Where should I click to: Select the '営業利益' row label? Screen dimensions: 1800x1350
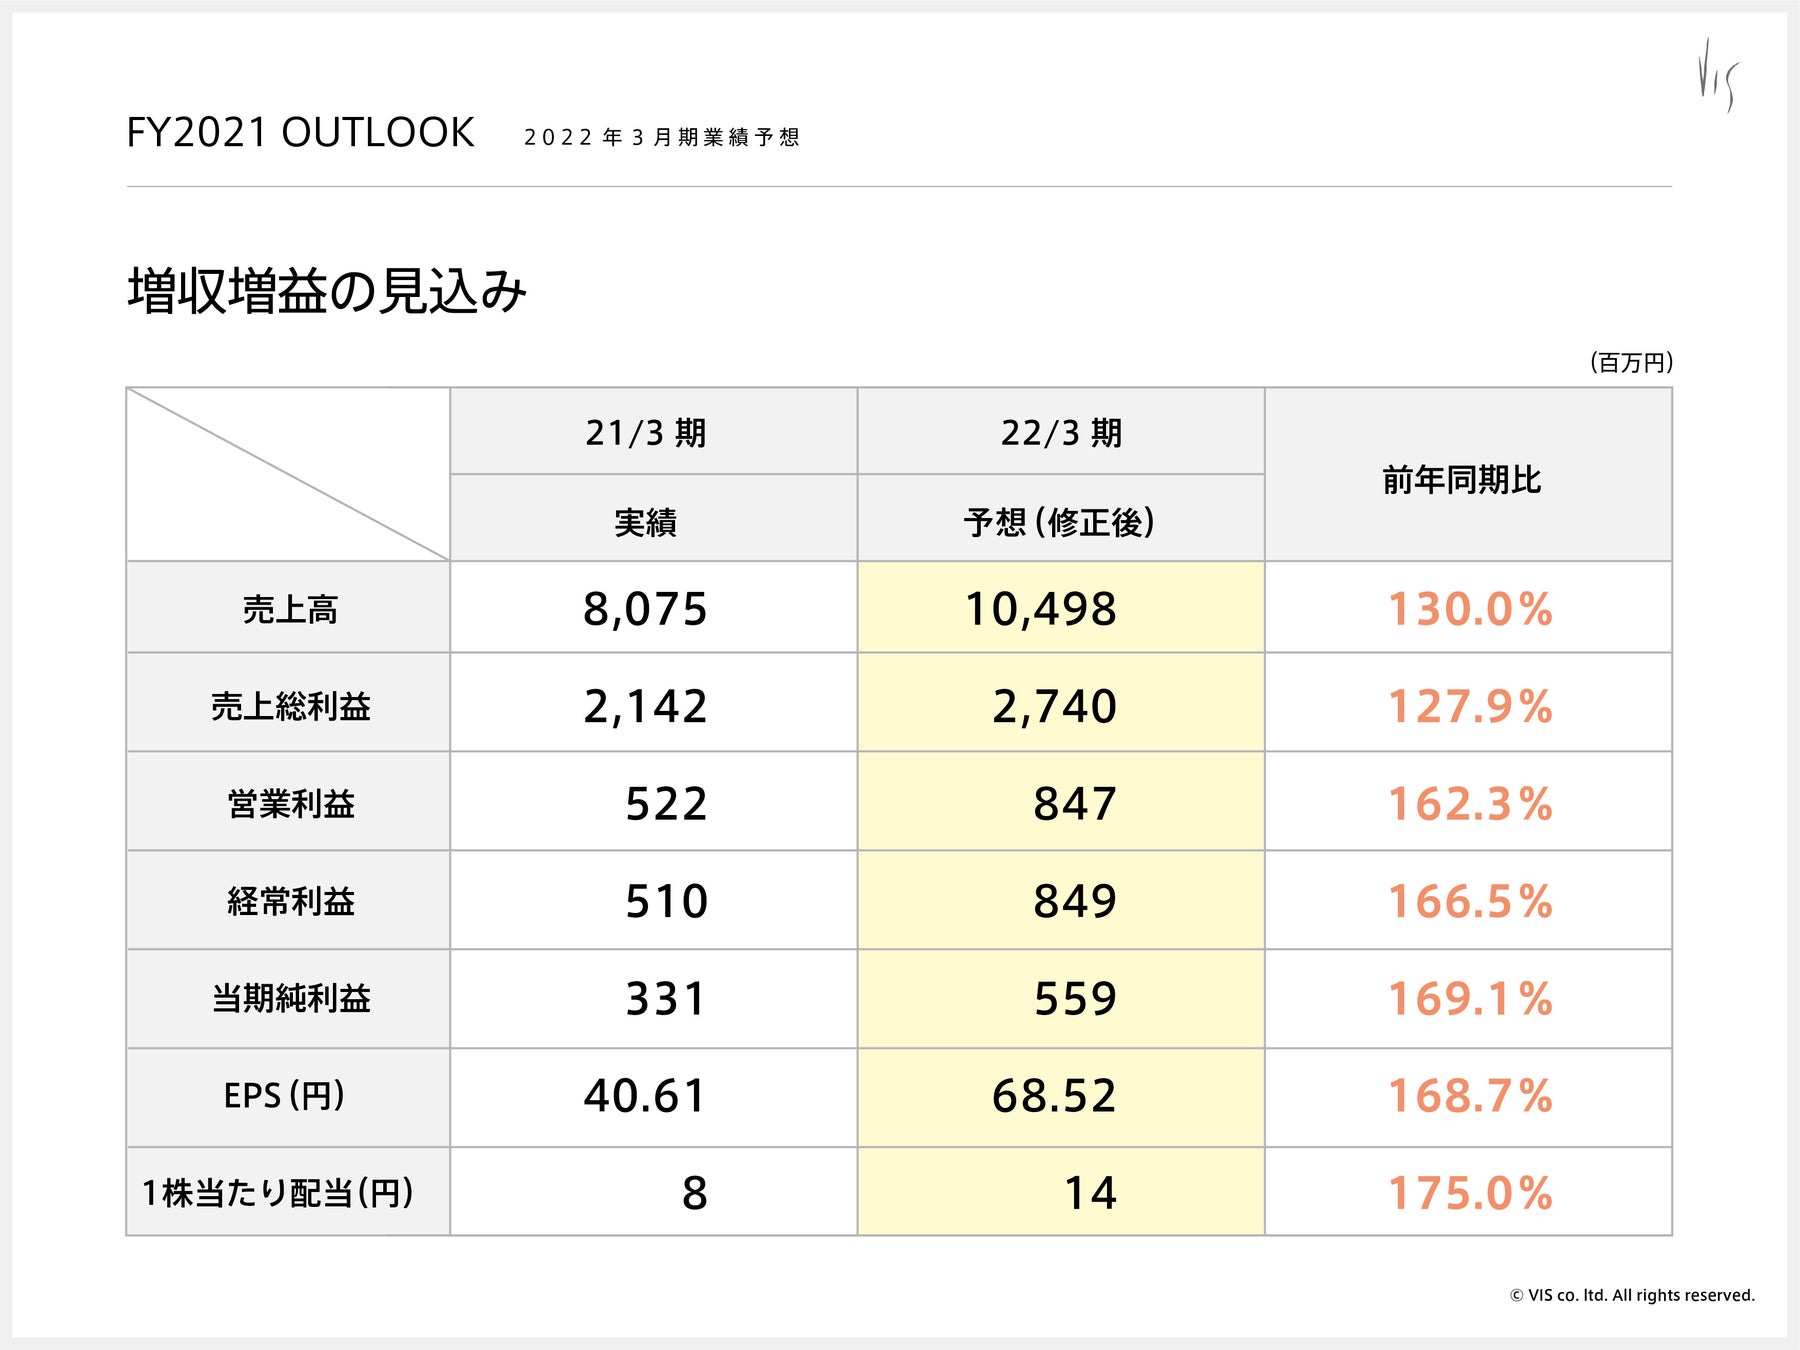290,803
